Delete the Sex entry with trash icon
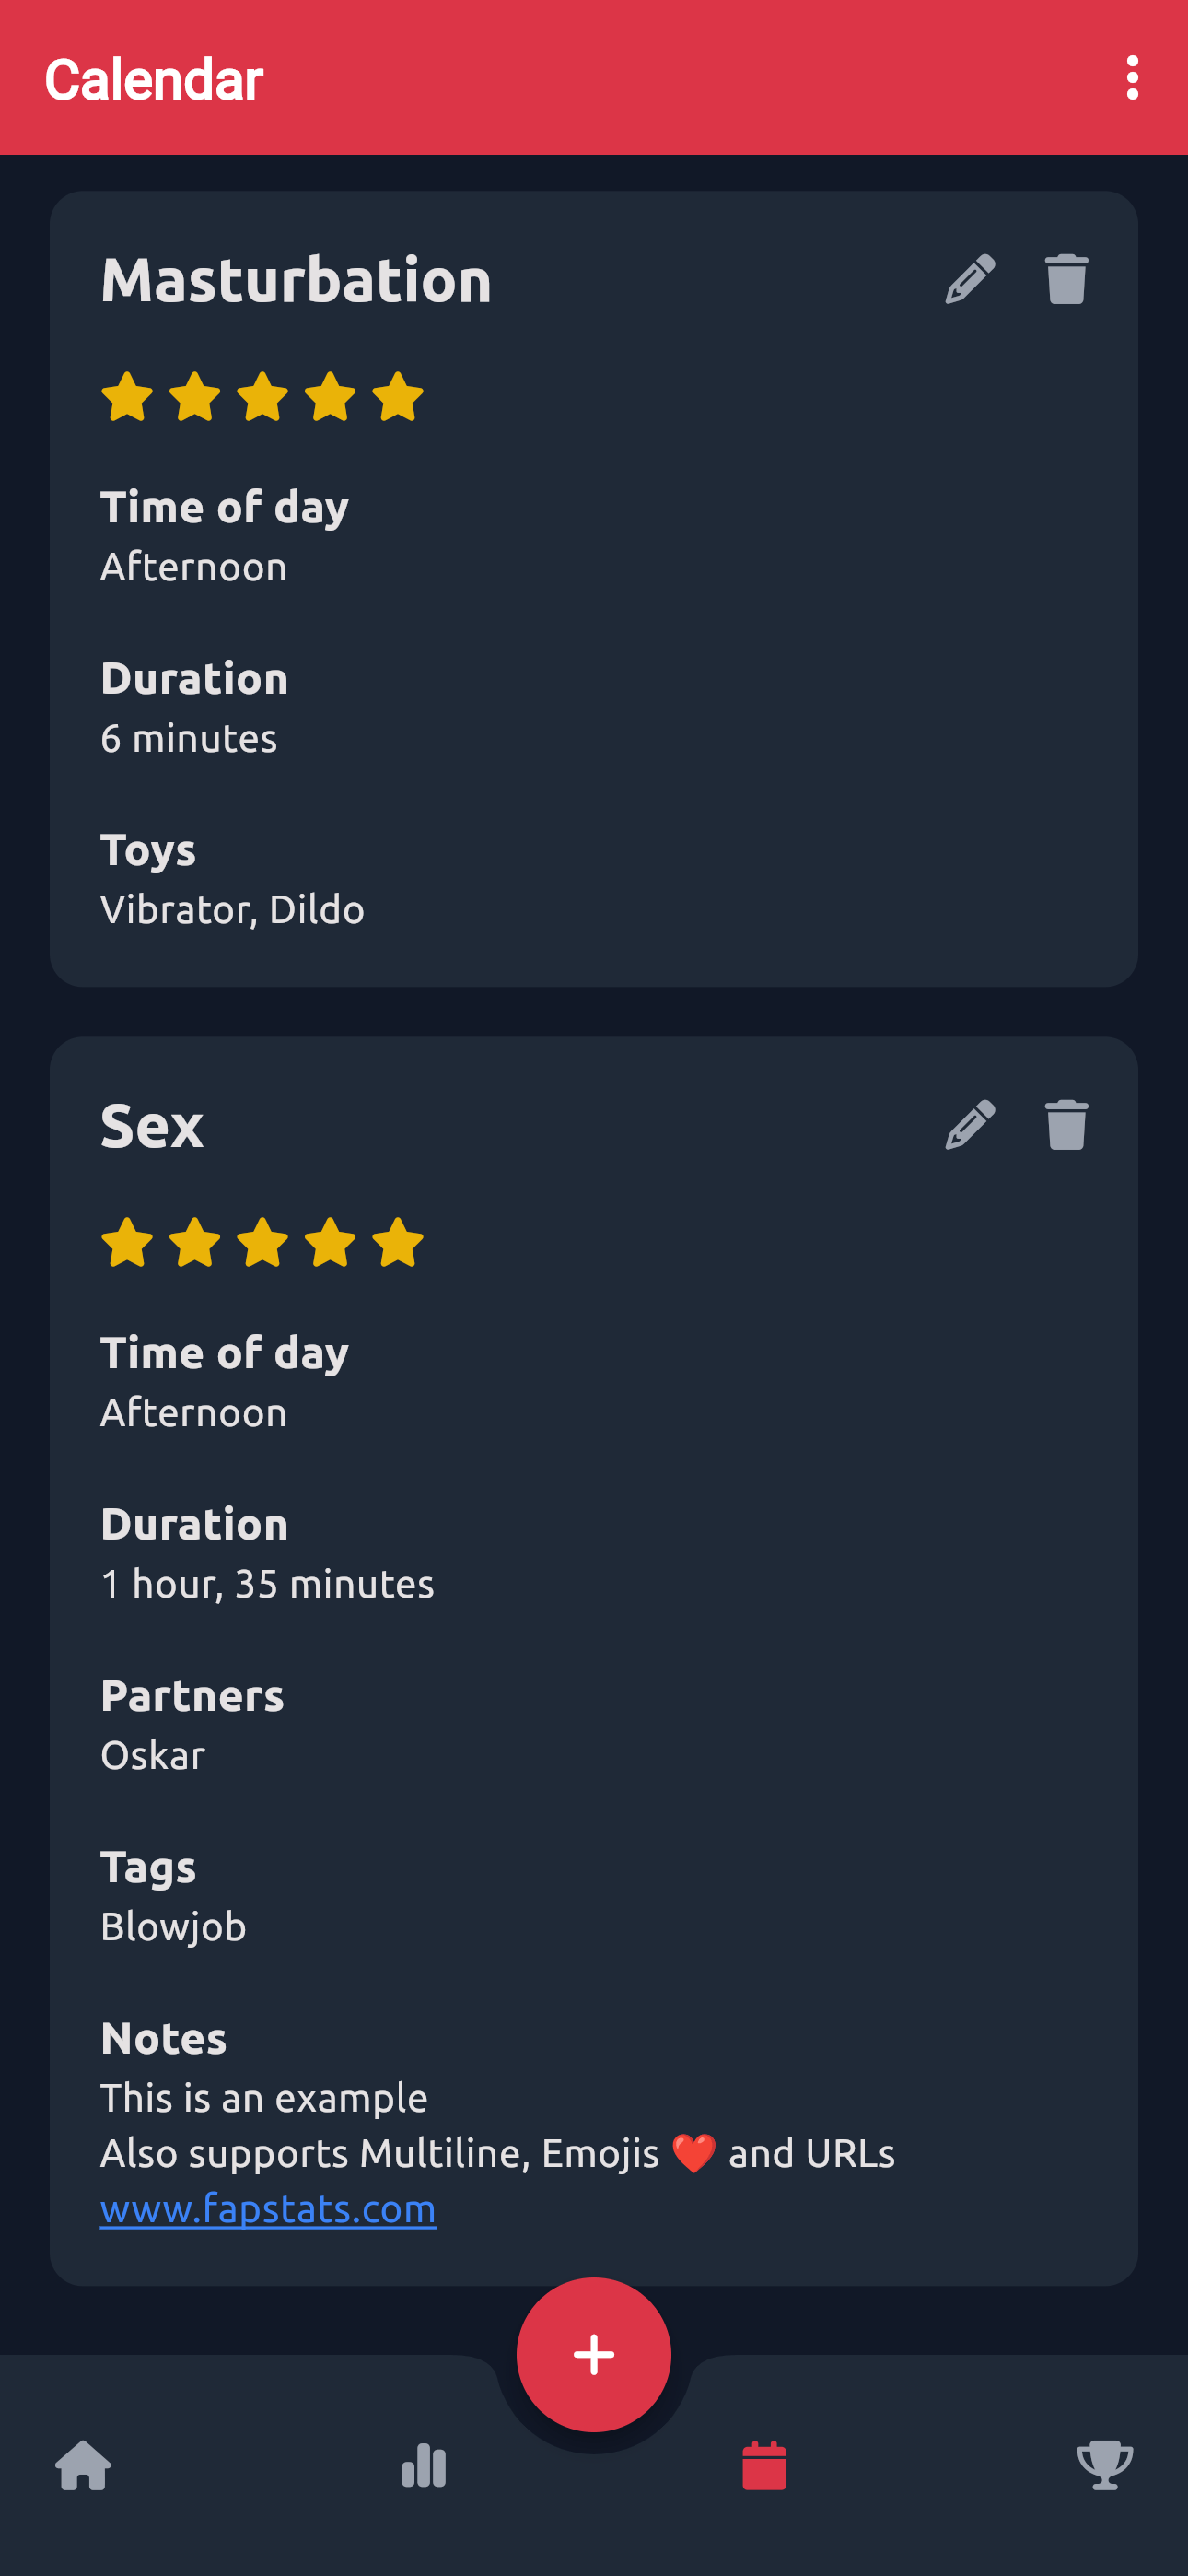 (x=1066, y=1125)
